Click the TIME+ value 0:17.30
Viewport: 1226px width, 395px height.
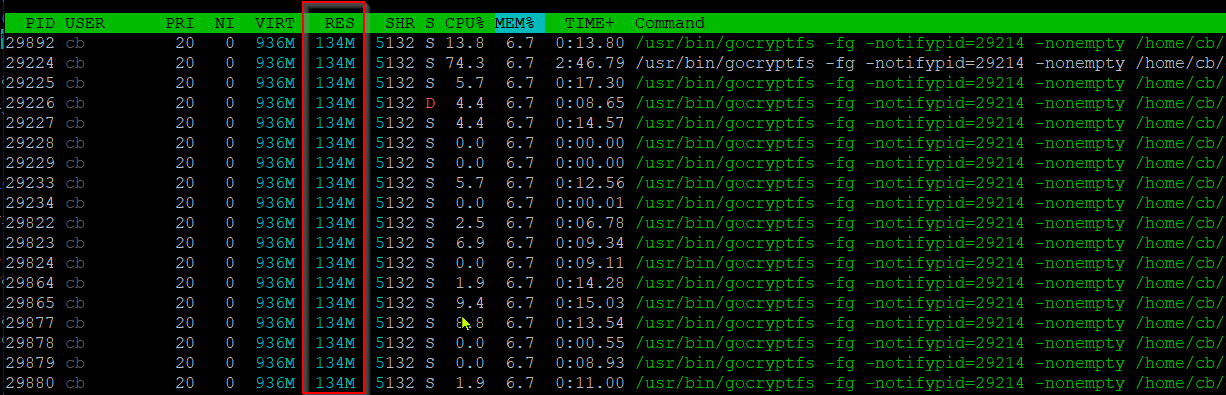590,83
